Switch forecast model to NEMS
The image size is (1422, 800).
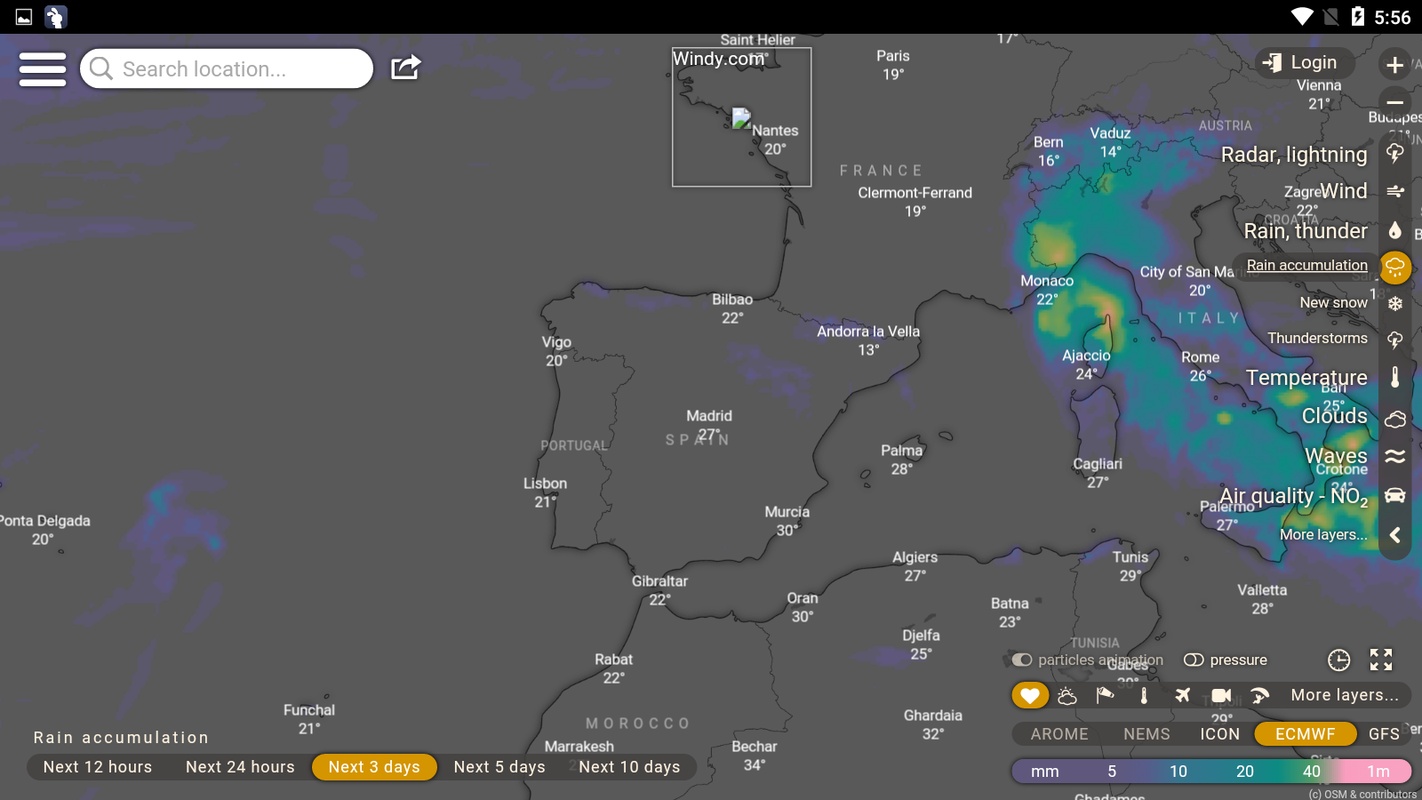tap(1146, 734)
